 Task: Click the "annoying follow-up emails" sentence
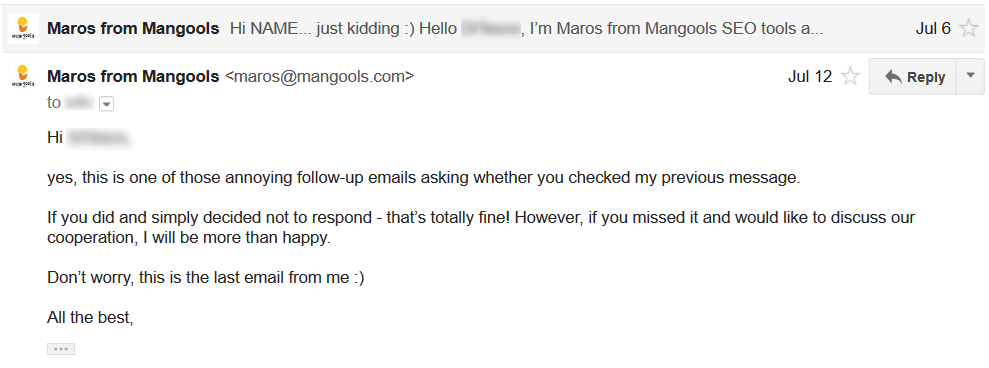423,178
